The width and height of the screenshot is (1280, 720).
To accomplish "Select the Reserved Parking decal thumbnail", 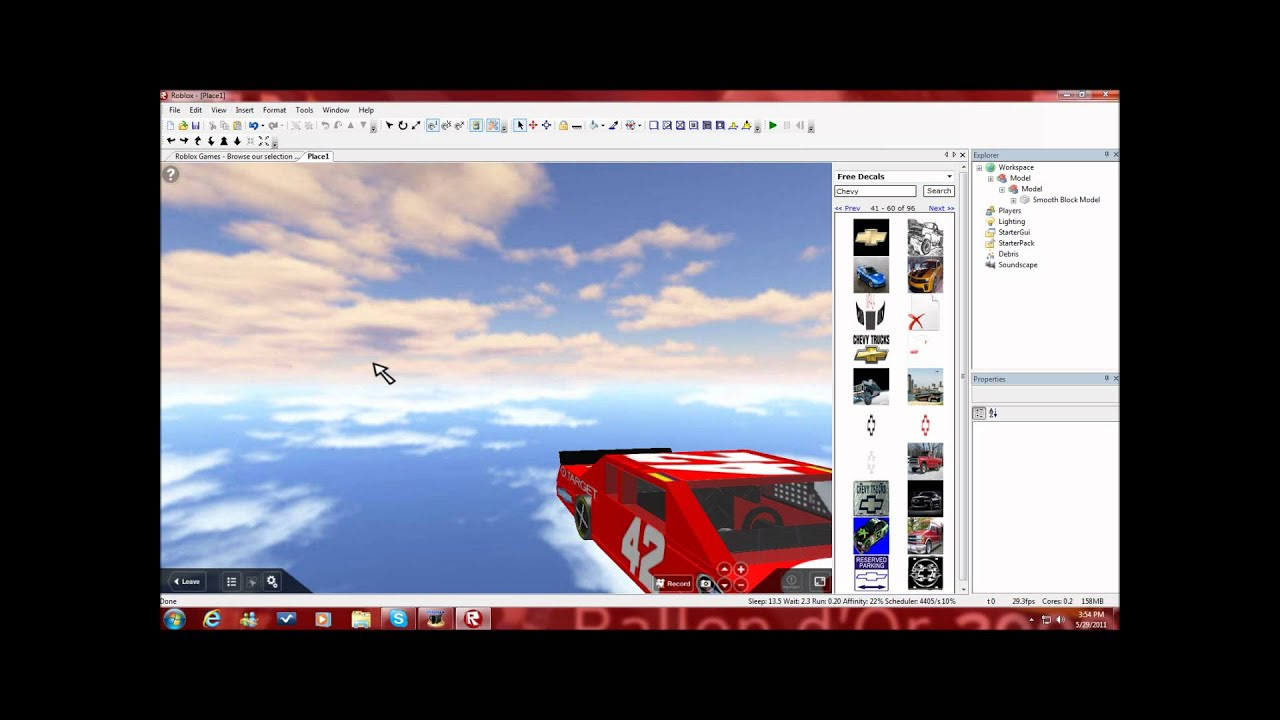I will coord(871,573).
